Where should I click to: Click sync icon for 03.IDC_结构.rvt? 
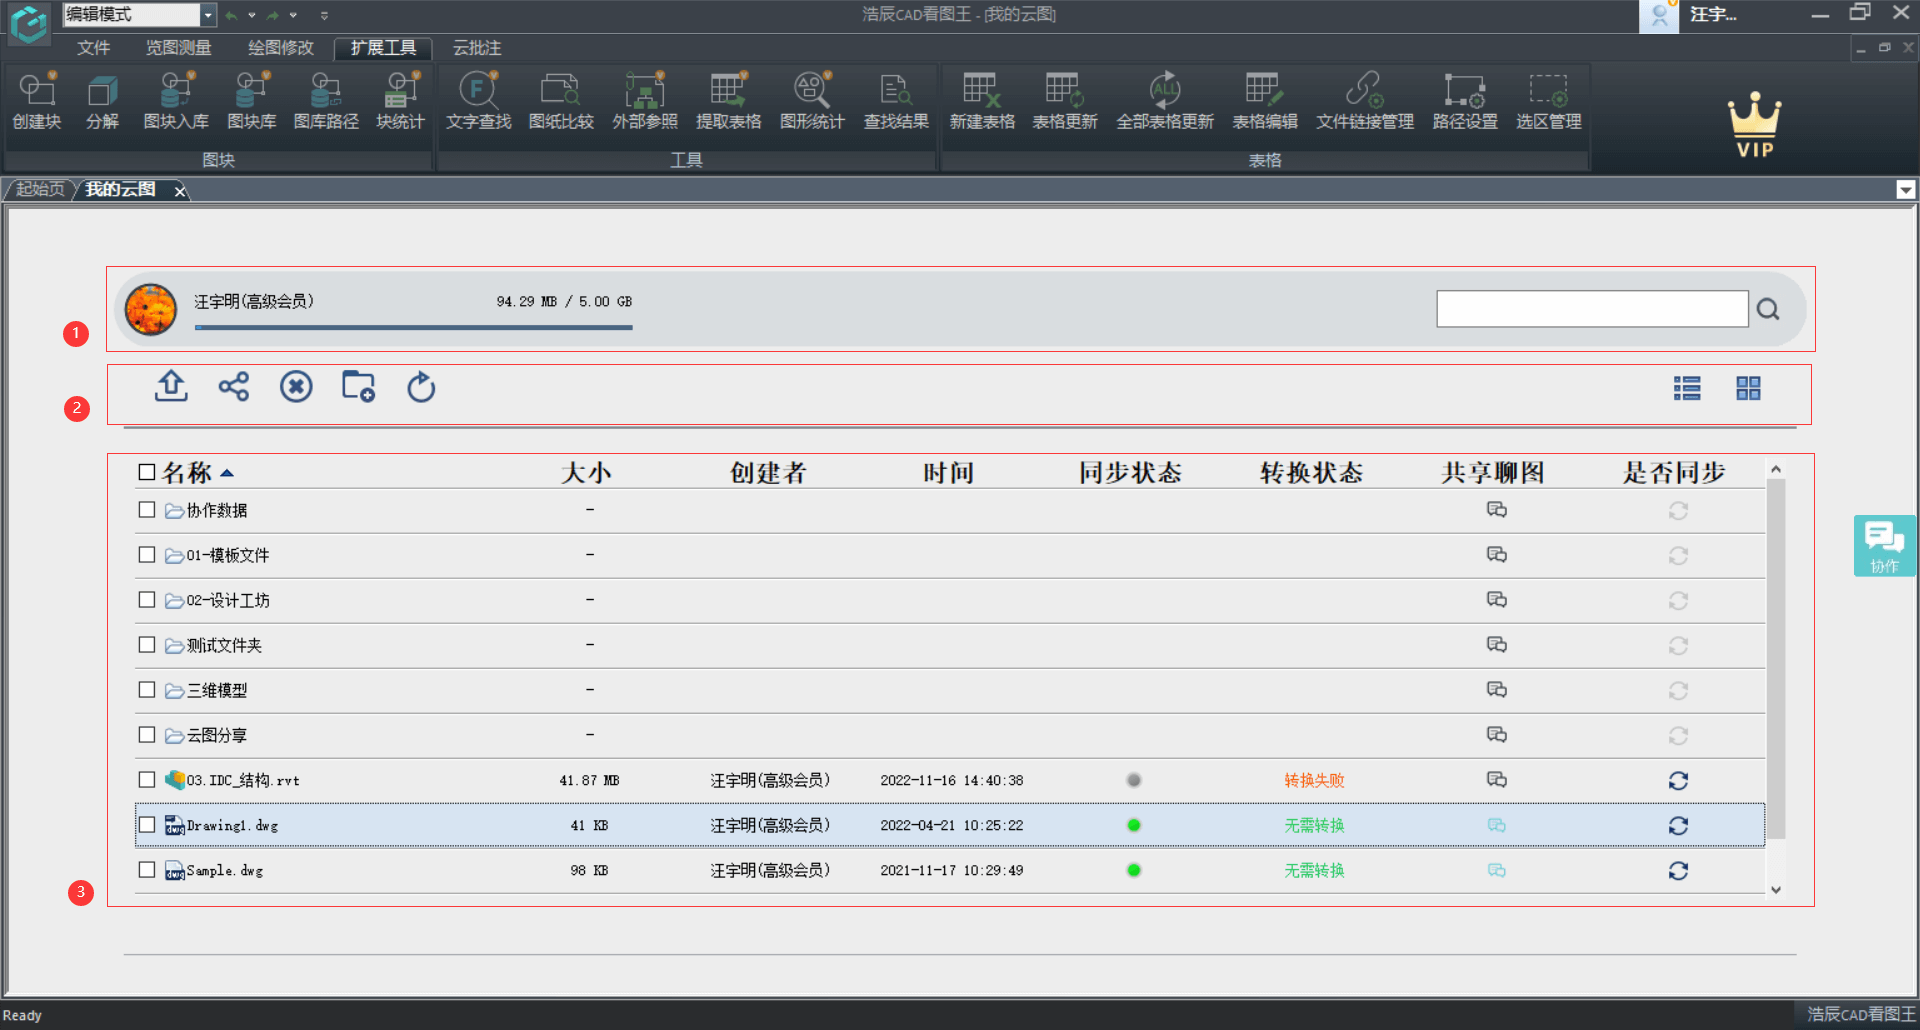coord(1678,780)
